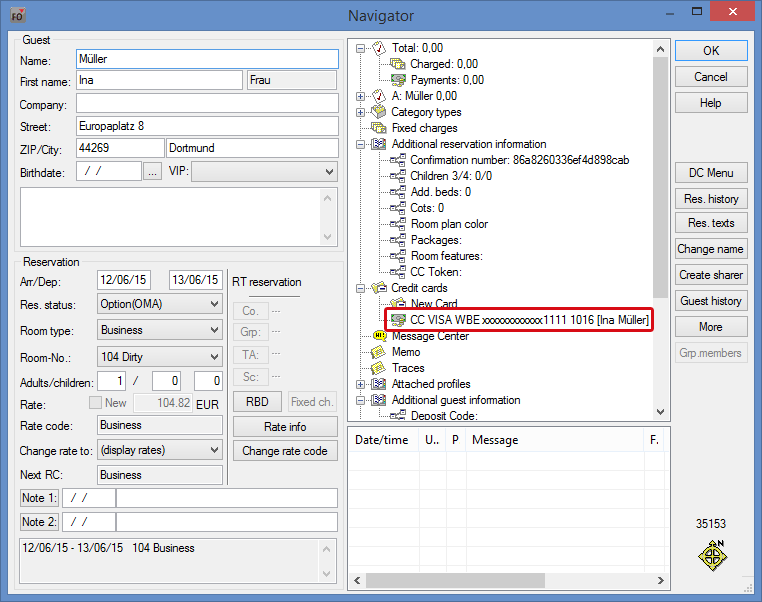762x602 pixels.
Task: Click the Memo icon in tree
Action: [379, 352]
